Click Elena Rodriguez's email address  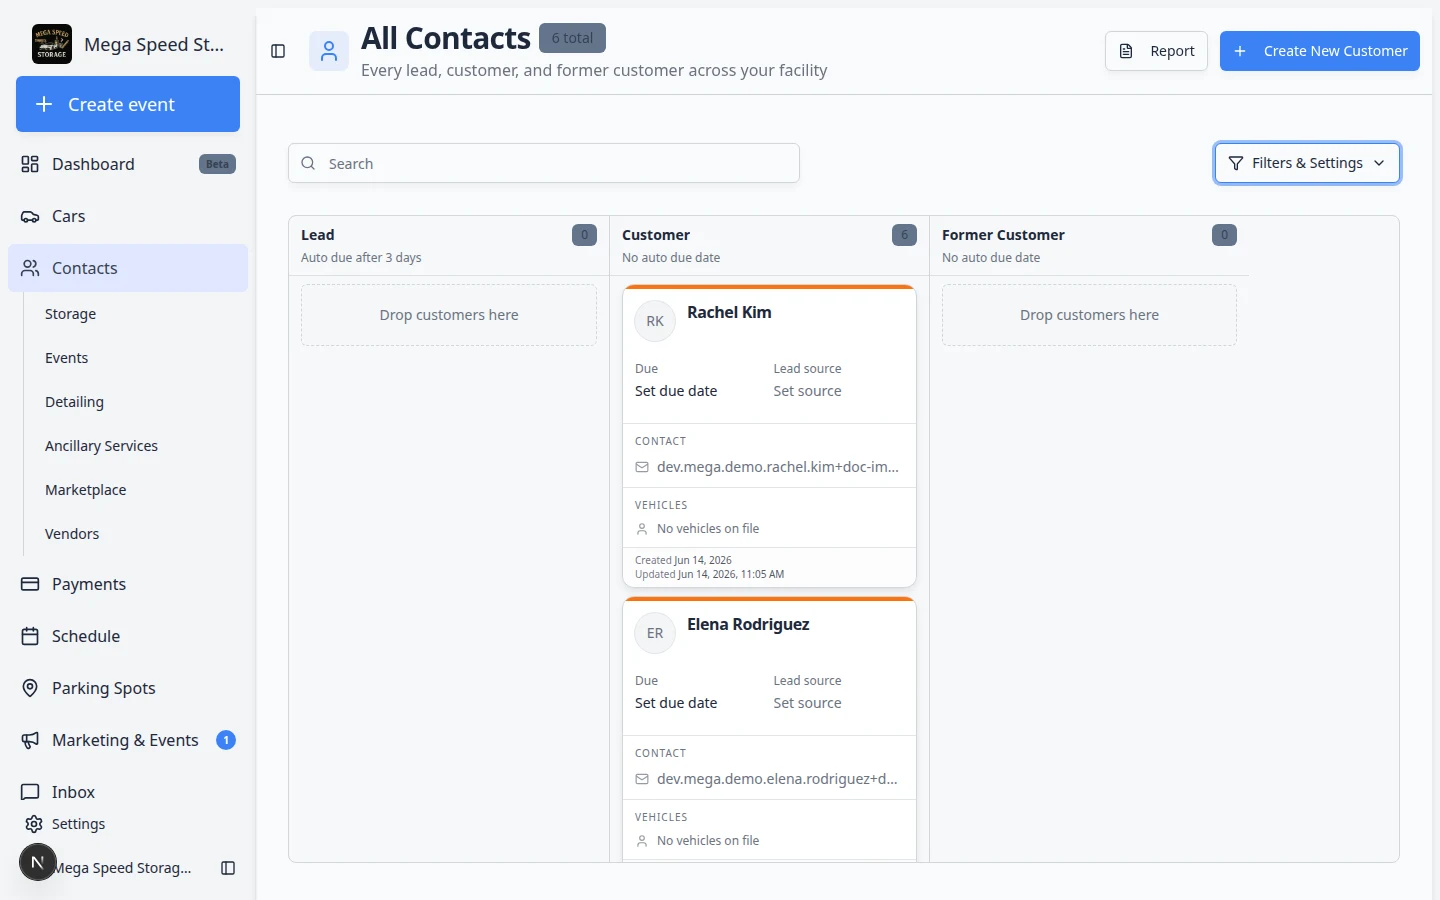tap(777, 779)
